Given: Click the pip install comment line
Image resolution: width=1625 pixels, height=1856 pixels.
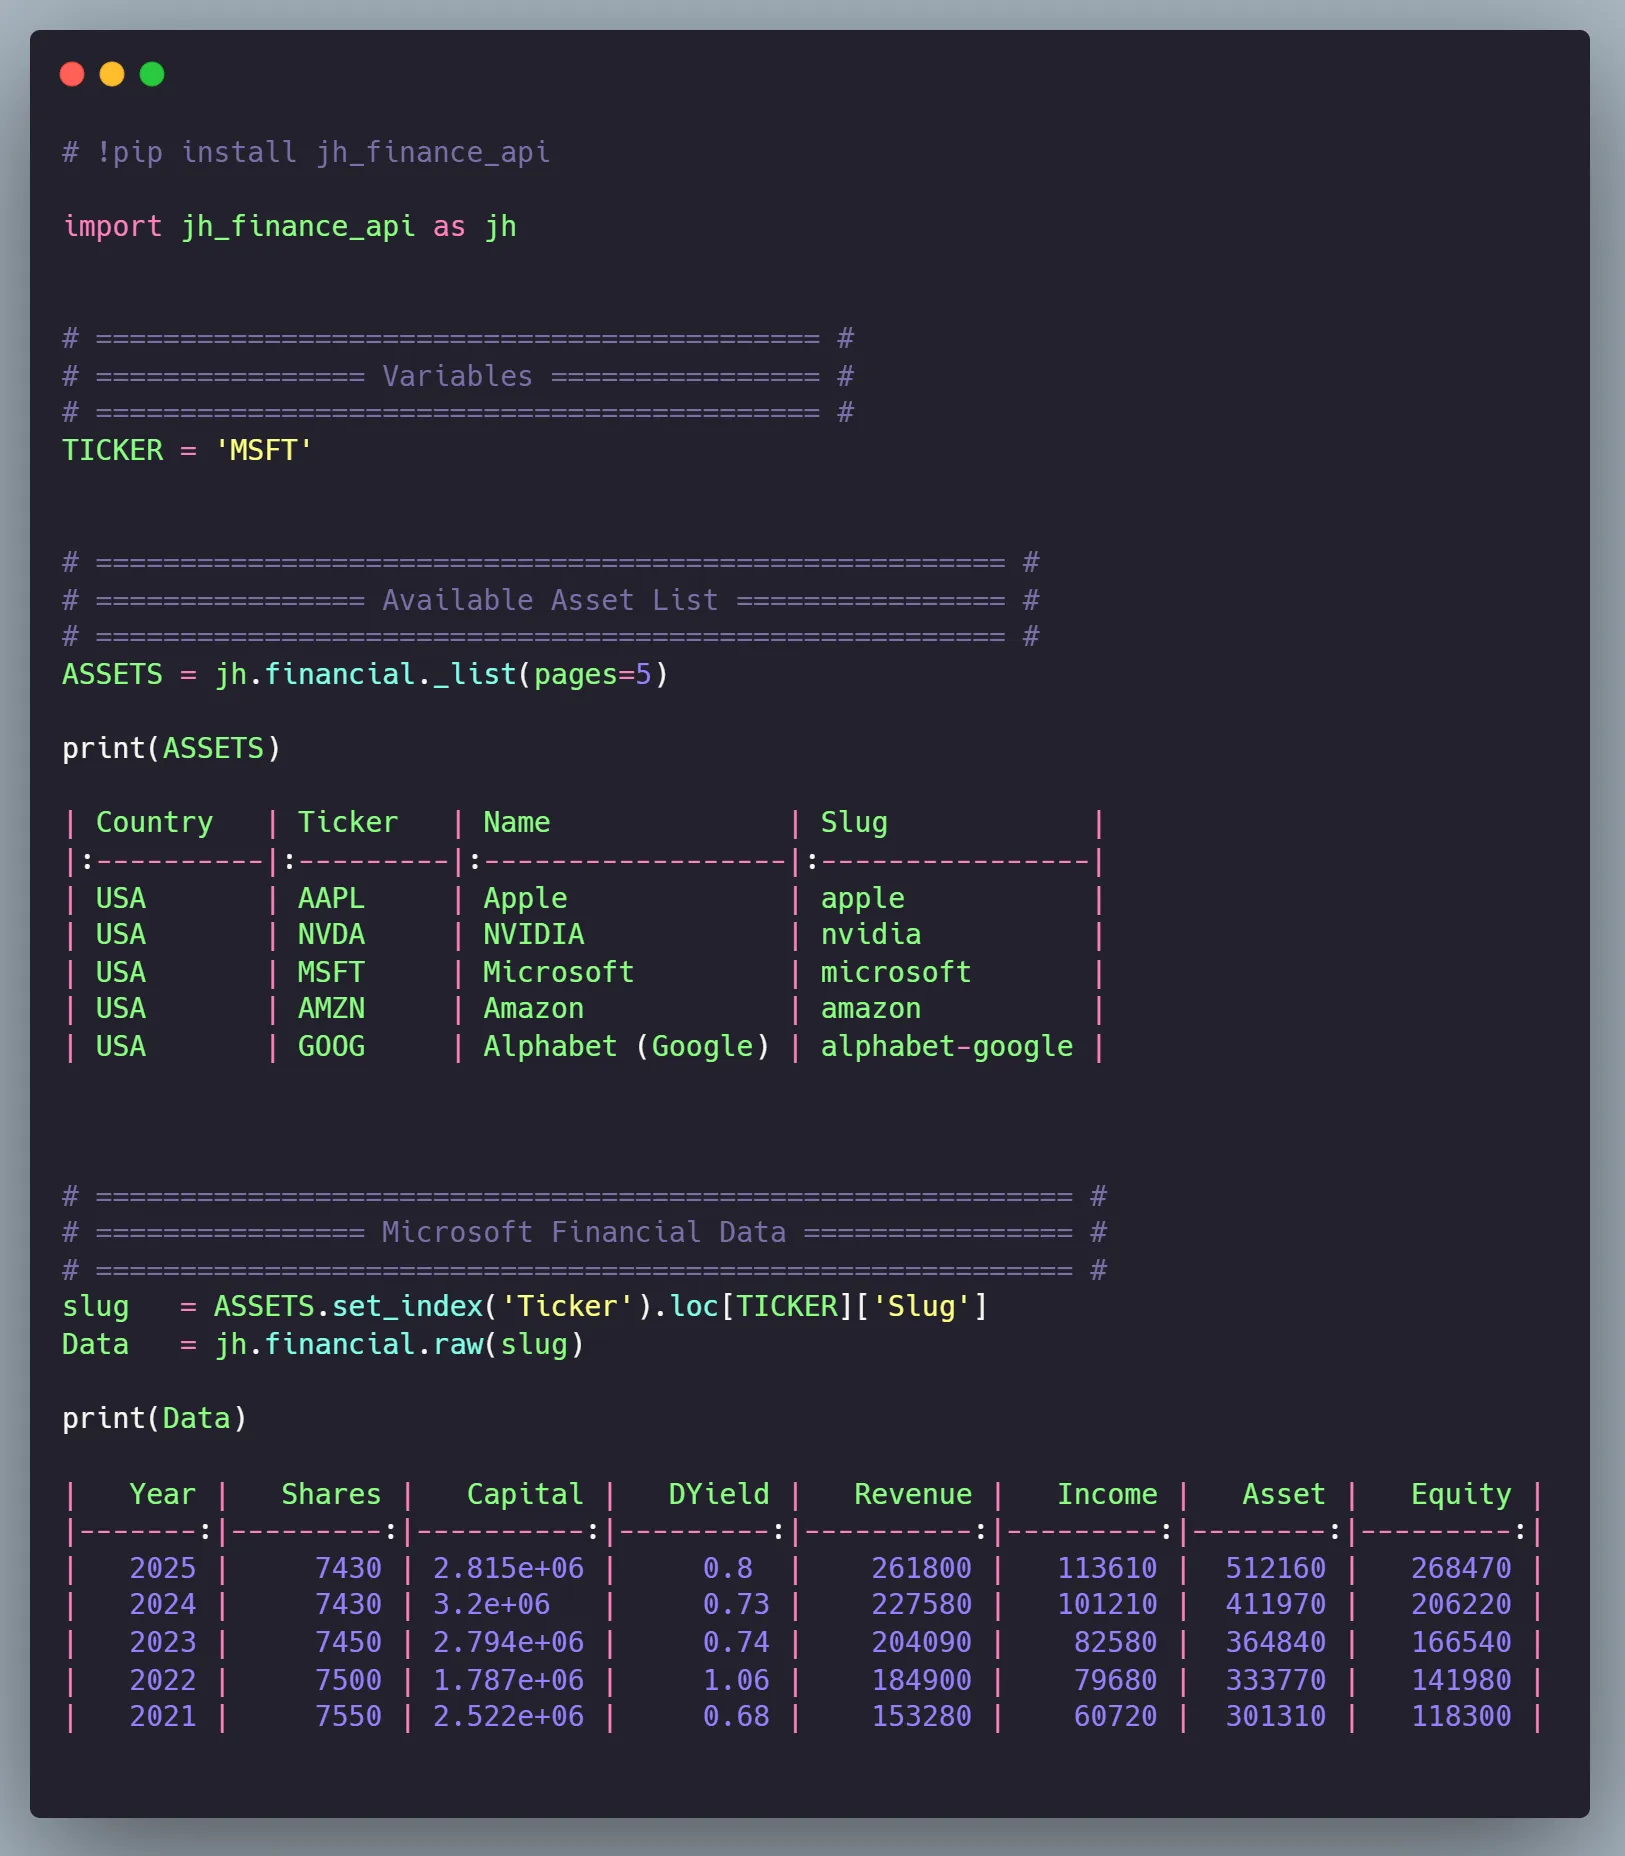Looking at the screenshot, I should [x=306, y=153].
